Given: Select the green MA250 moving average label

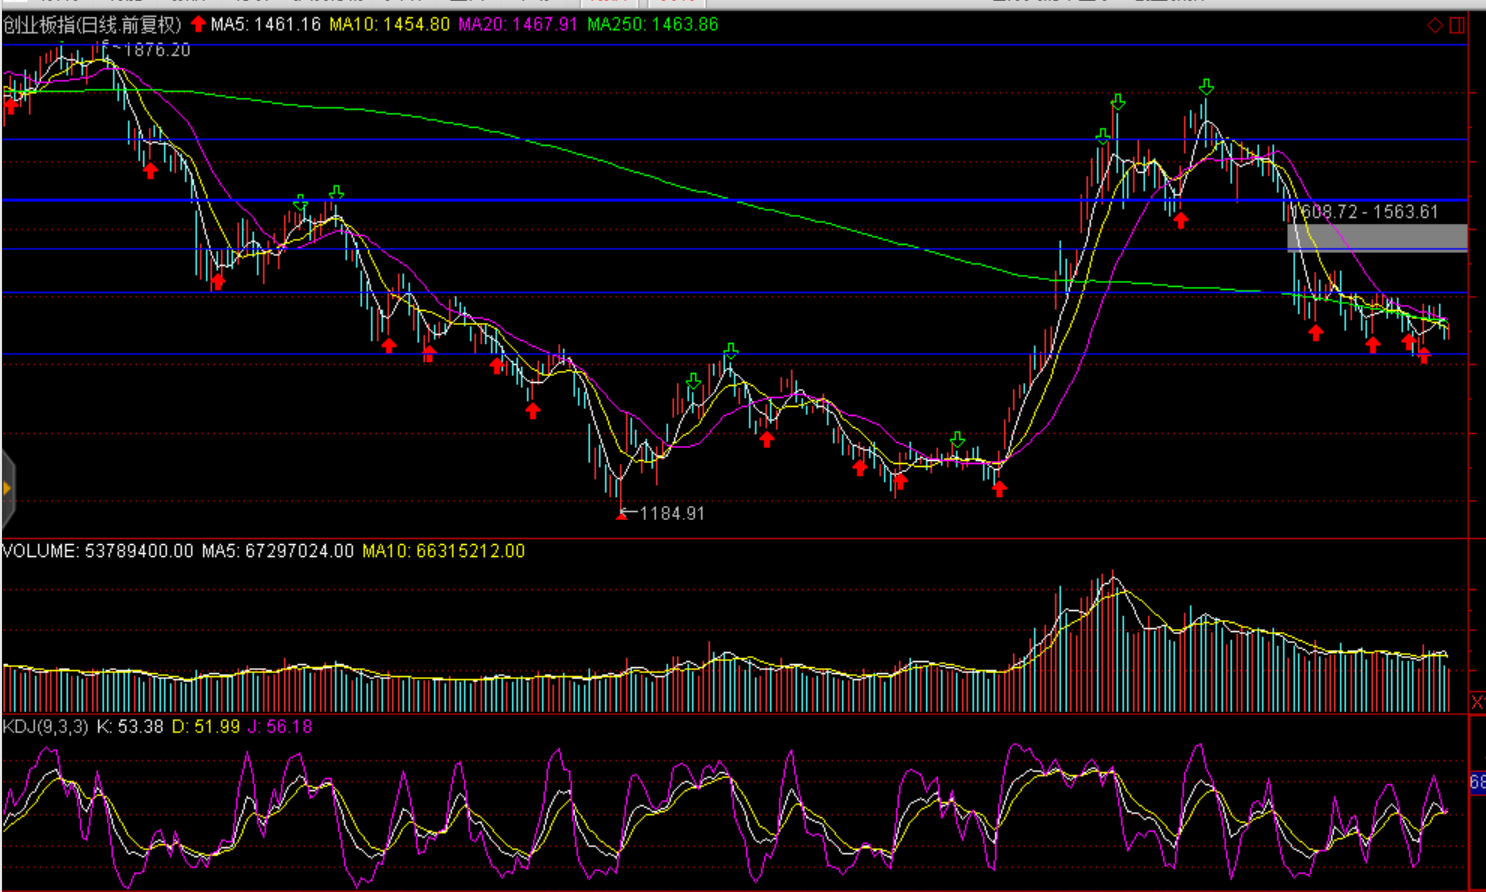Looking at the screenshot, I should pyautogui.click(x=652, y=24).
